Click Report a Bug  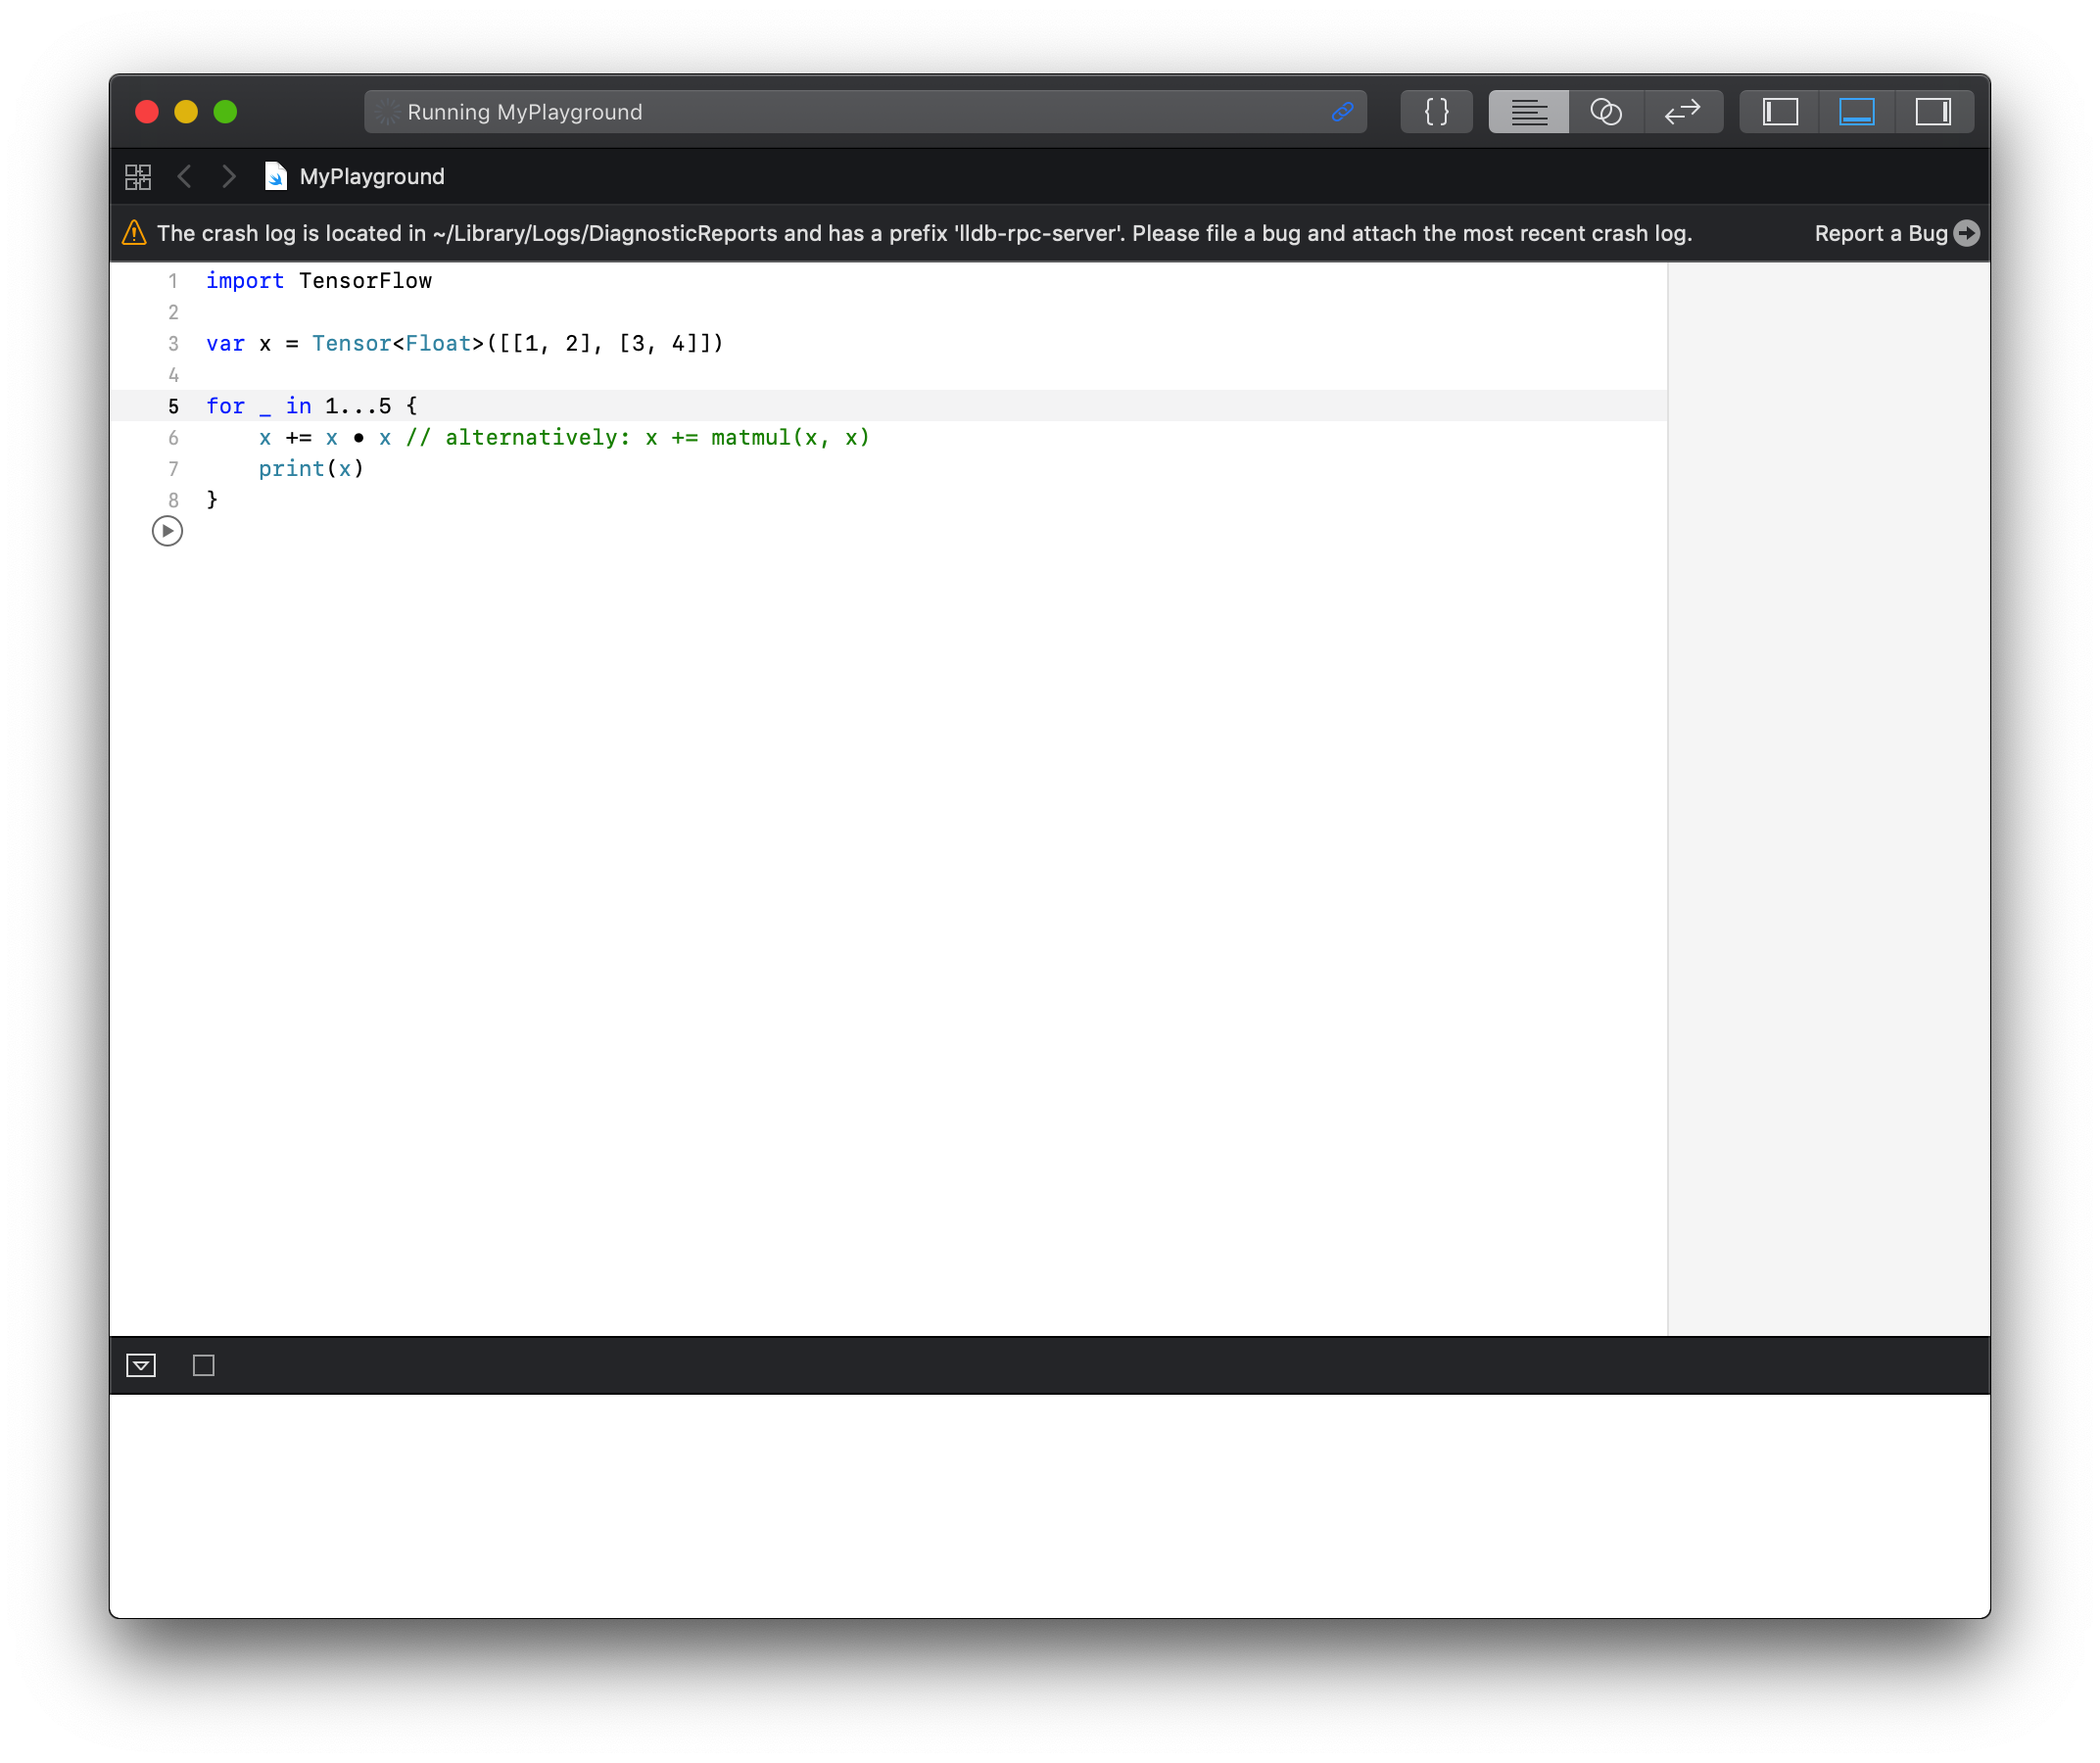[1883, 233]
